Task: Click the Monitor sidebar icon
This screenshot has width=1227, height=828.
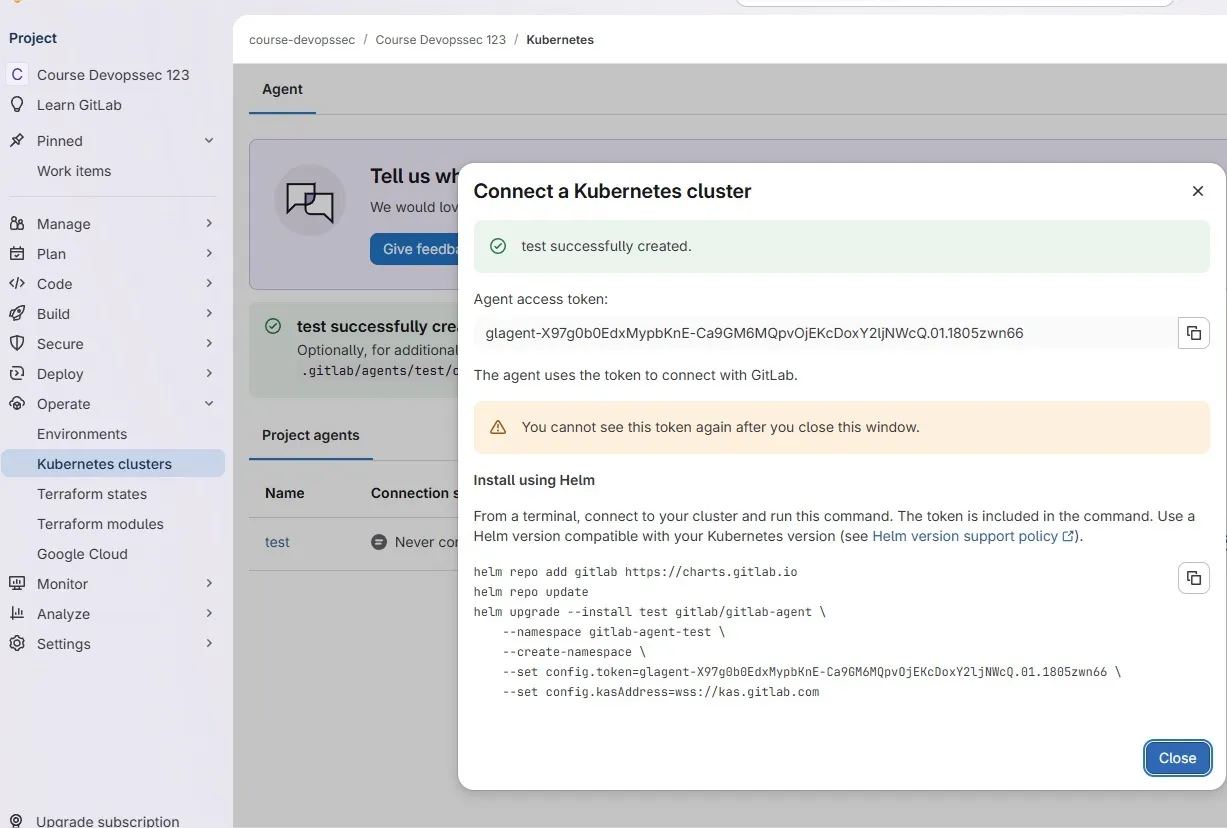Action: (x=17, y=583)
